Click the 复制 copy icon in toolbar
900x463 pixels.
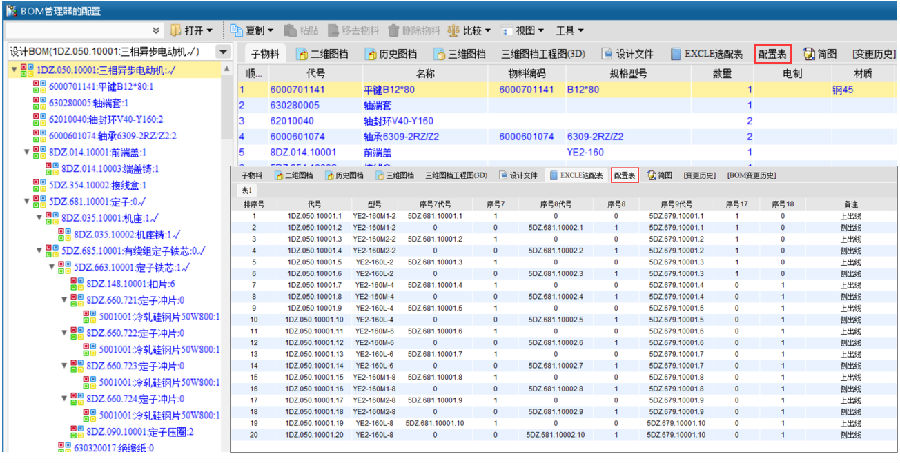click(x=237, y=30)
